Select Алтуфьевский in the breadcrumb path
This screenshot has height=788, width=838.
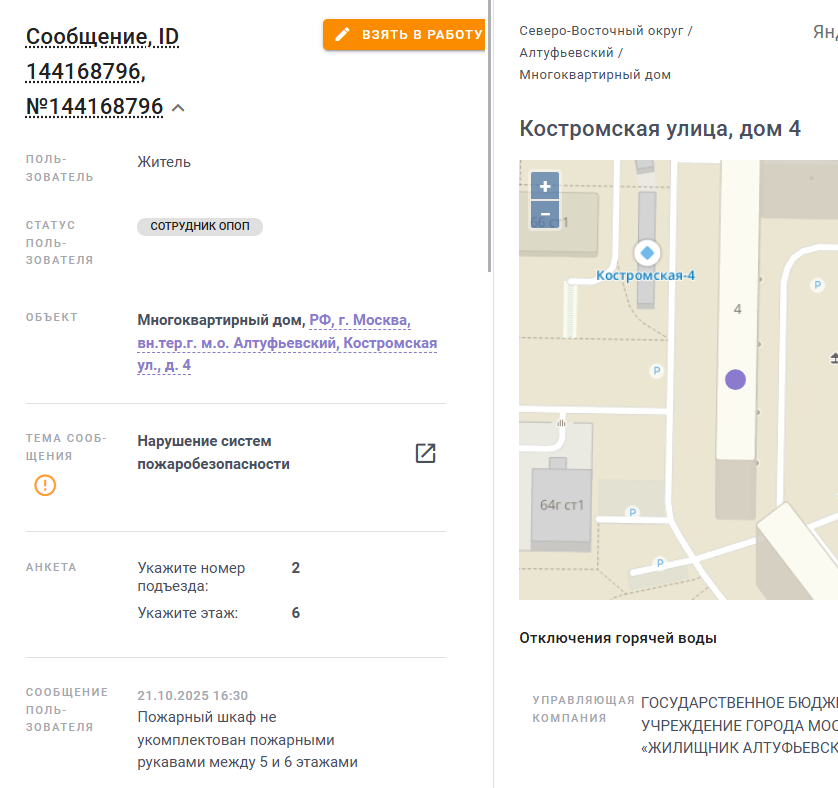coord(566,53)
